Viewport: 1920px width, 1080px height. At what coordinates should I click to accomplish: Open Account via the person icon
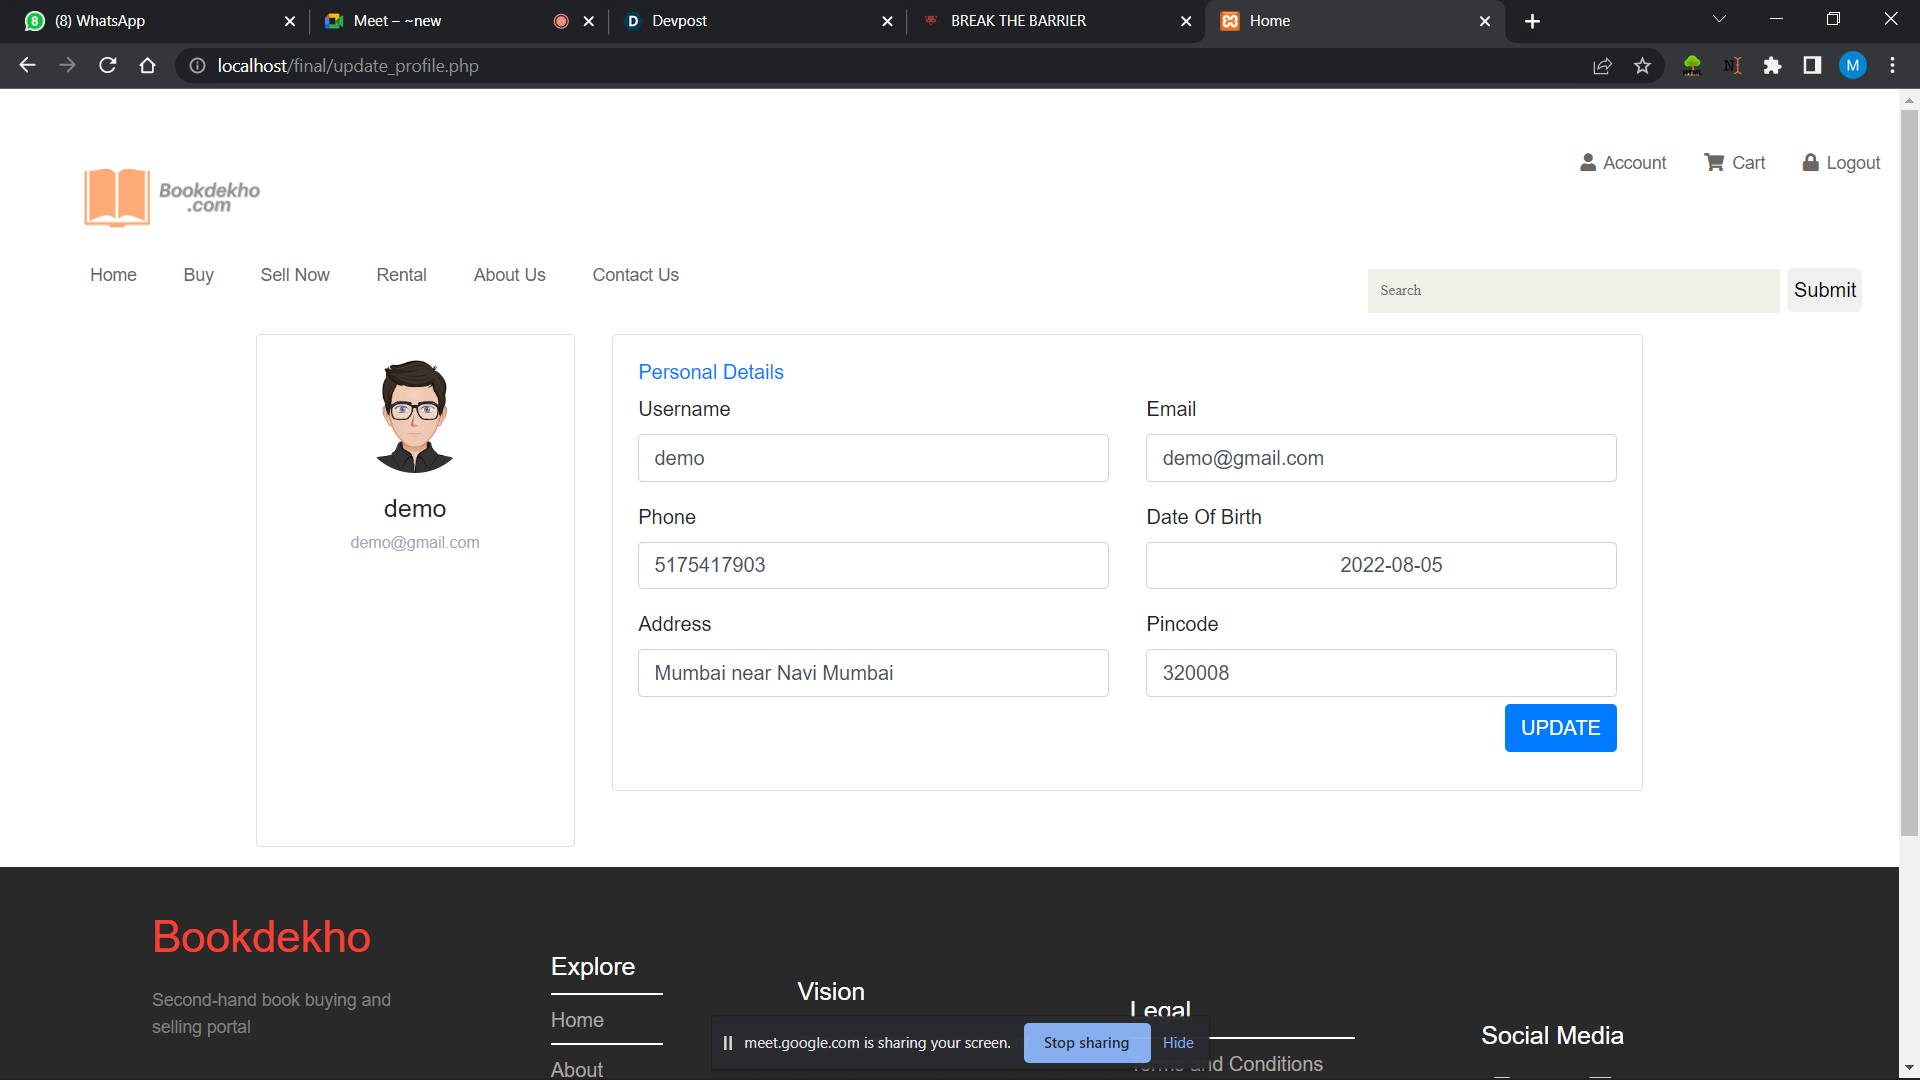pyautogui.click(x=1587, y=163)
